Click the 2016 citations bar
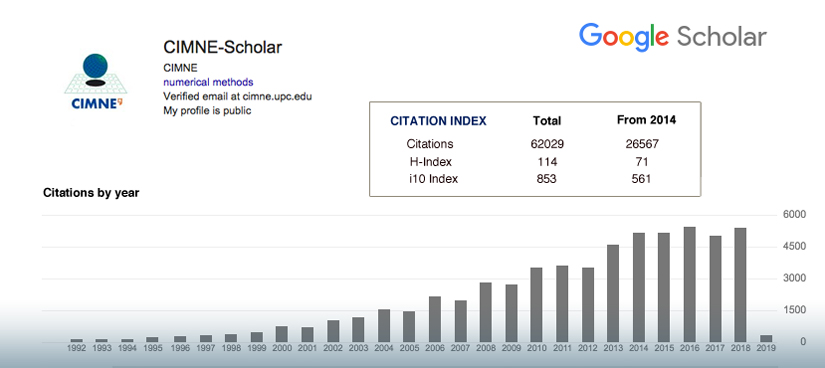This screenshot has height=368, width=825. 689,284
